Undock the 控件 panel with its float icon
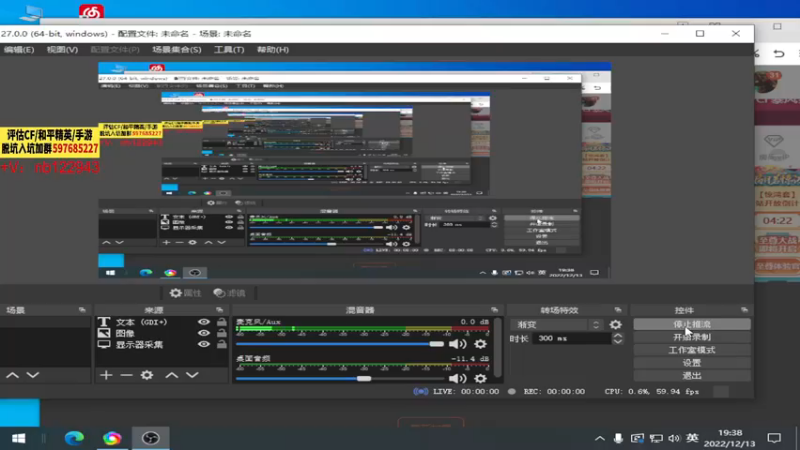 tap(744, 310)
